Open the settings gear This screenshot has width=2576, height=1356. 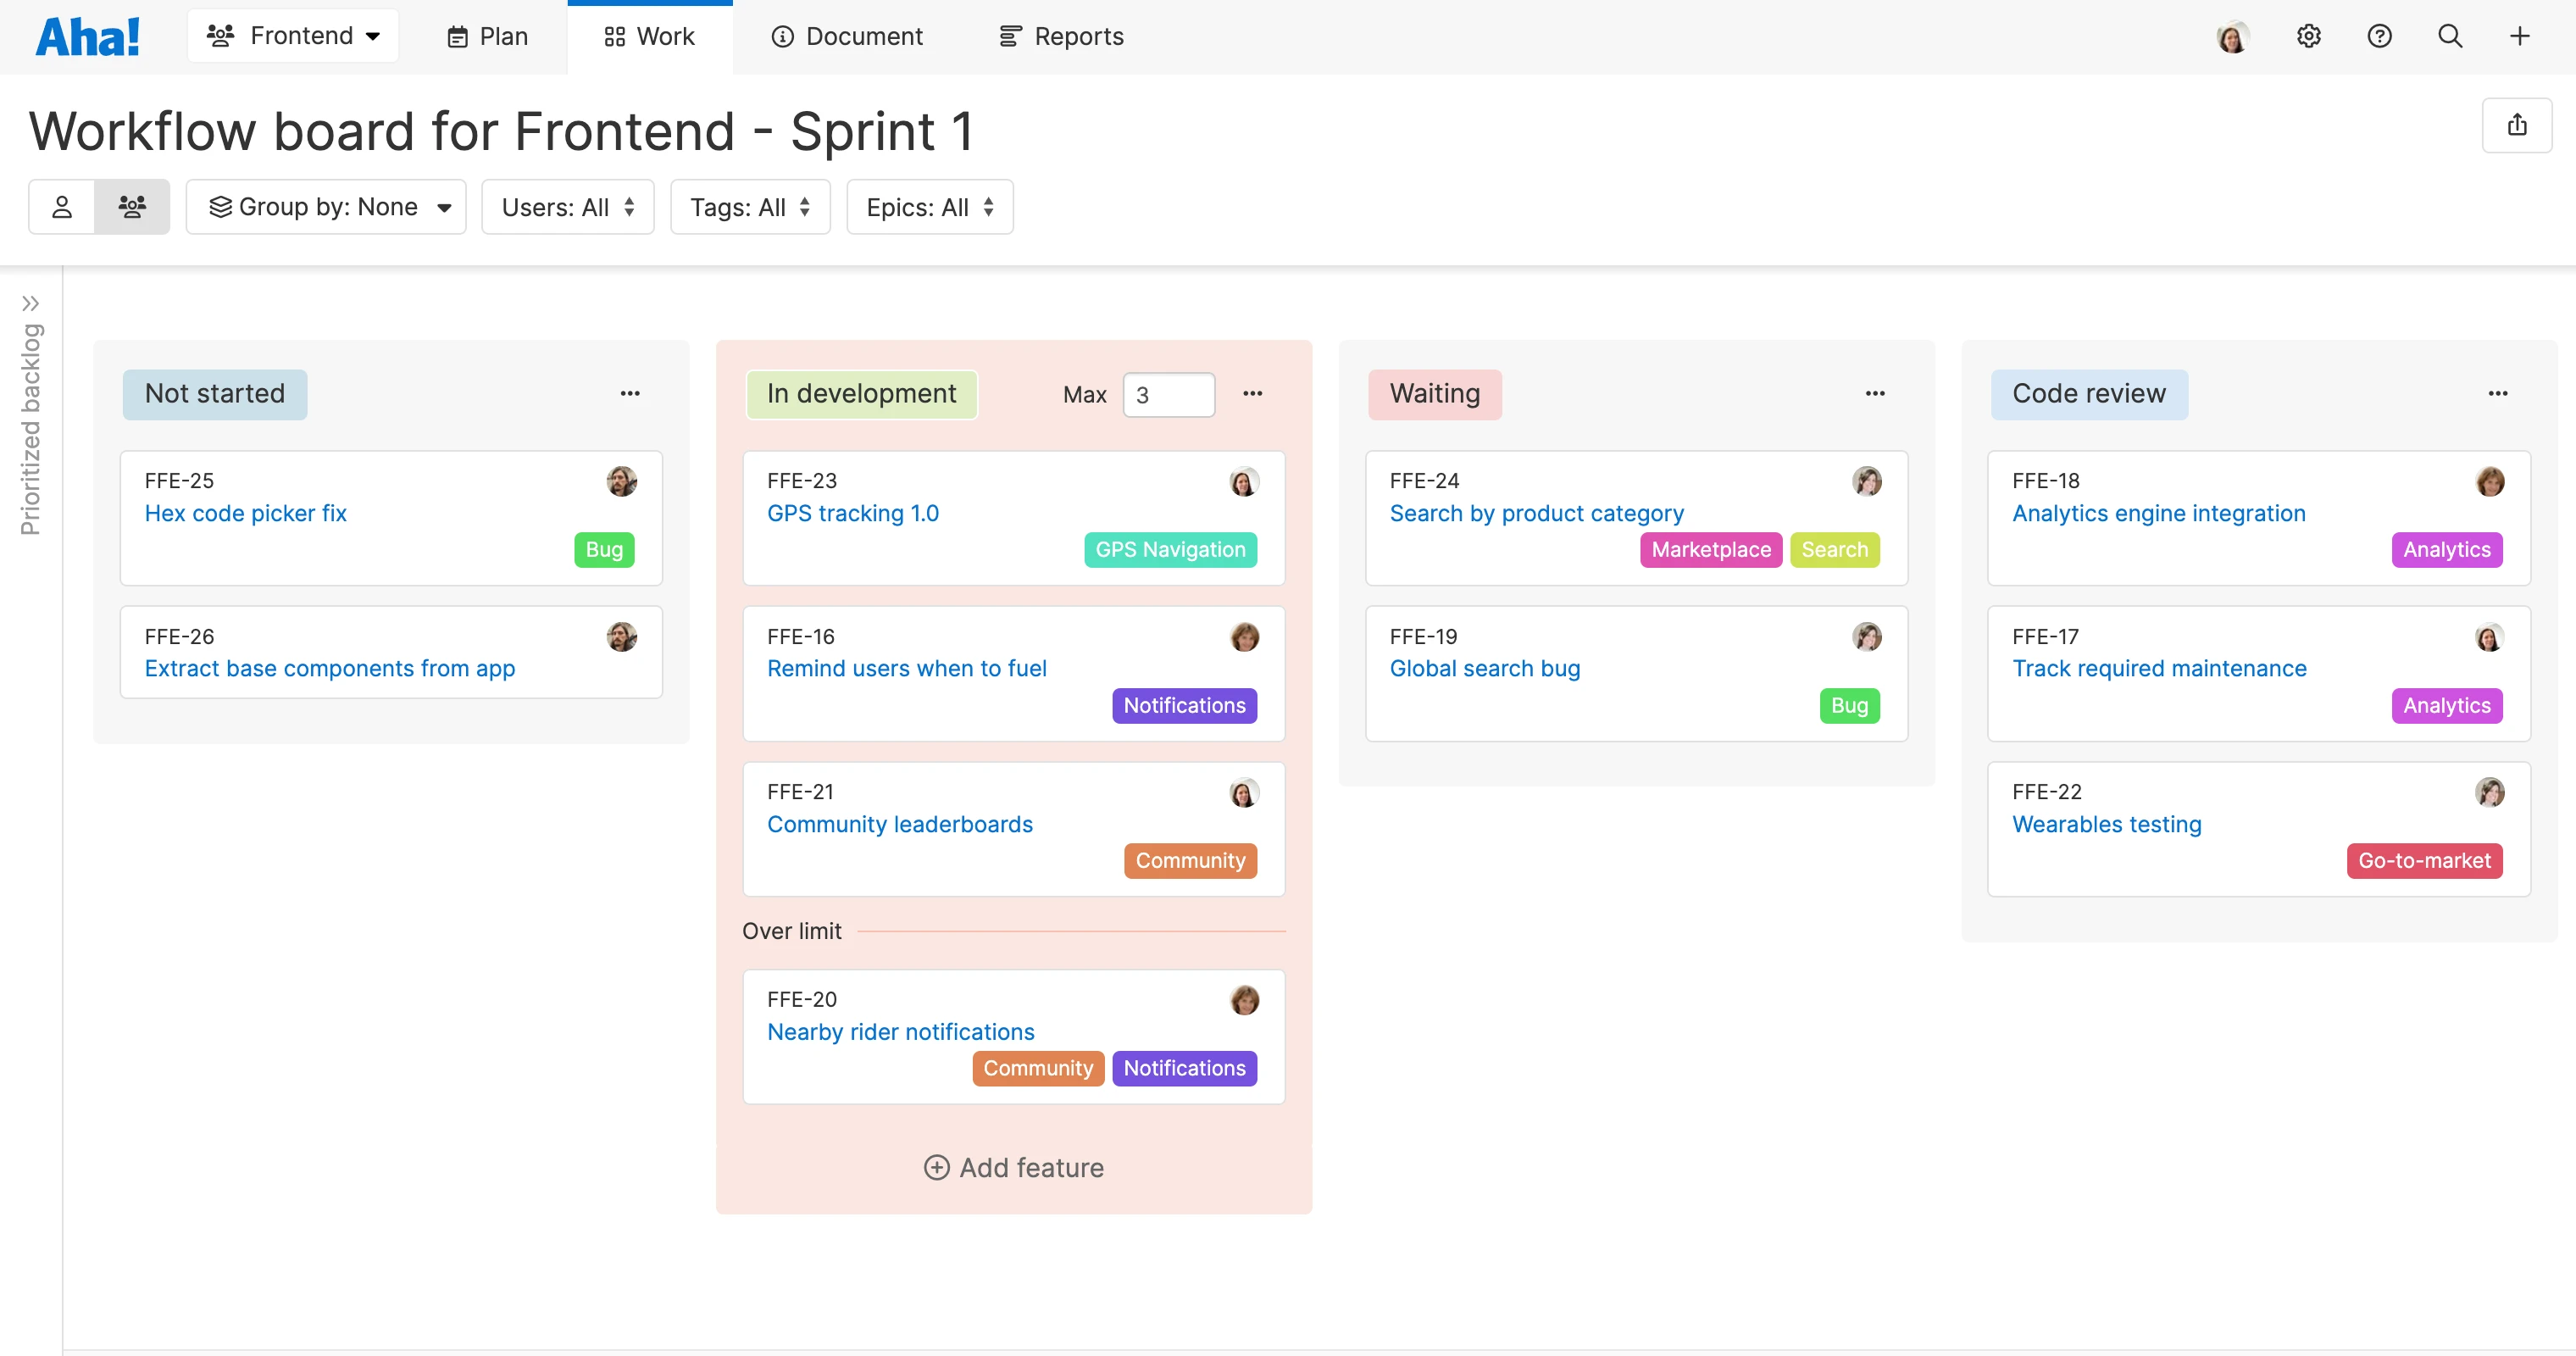[x=2308, y=36]
